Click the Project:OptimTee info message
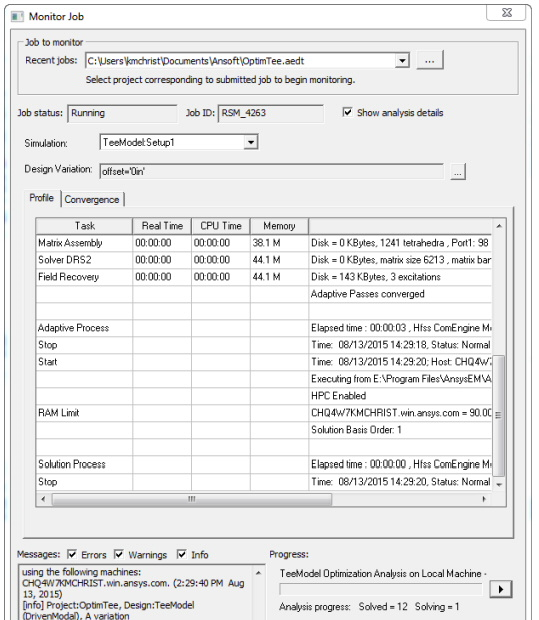The width and height of the screenshot is (539, 620). 109,610
